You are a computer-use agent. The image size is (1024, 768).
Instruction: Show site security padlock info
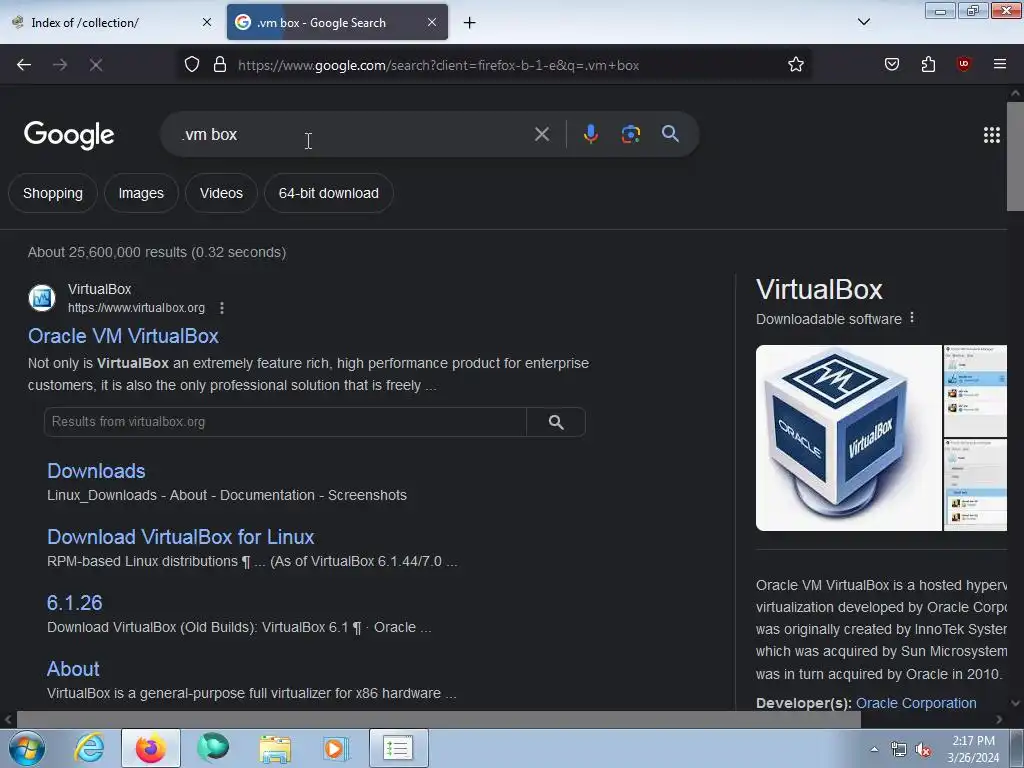220,65
